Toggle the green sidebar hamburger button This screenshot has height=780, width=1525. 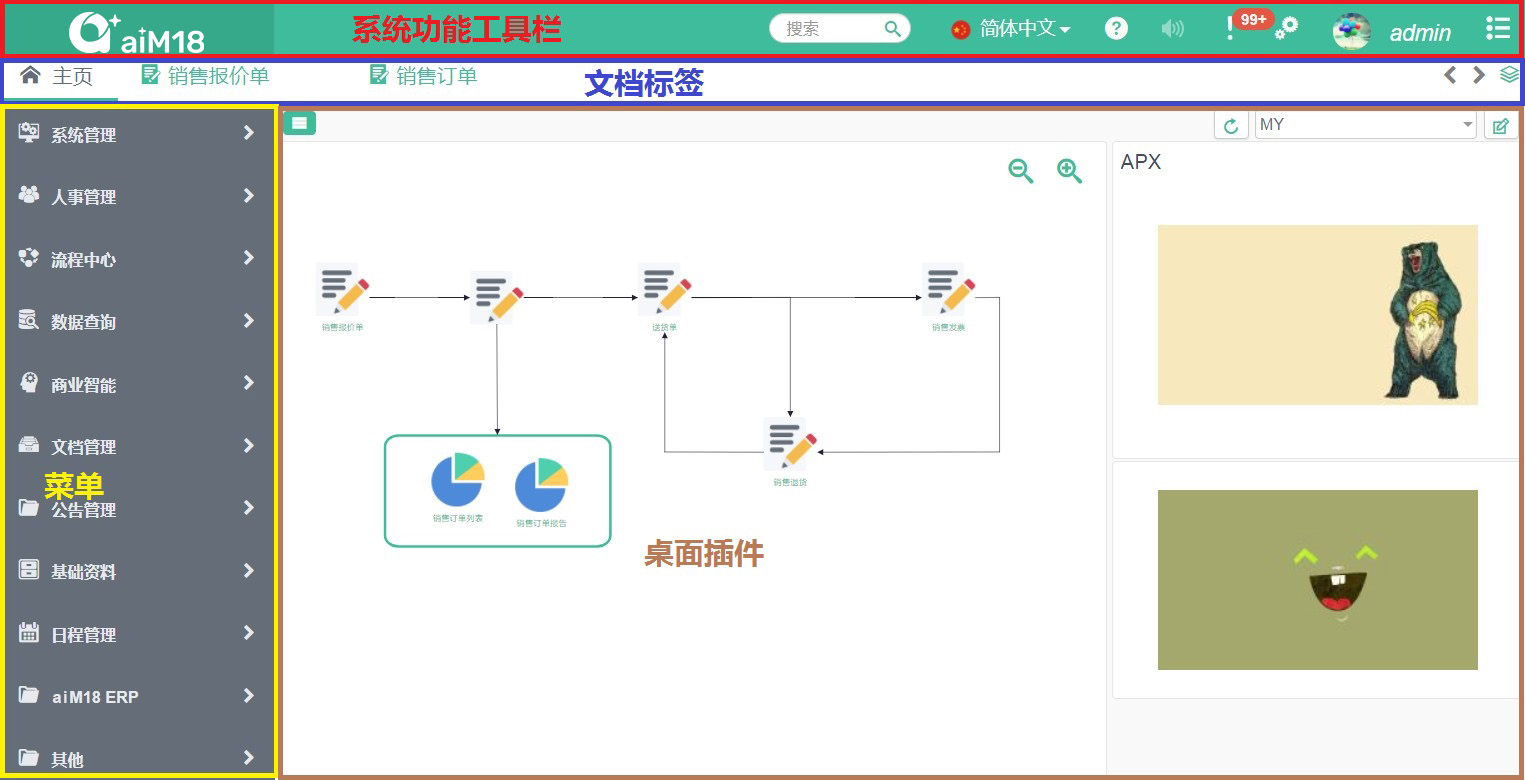pyautogui.click(x=300, y=124)
